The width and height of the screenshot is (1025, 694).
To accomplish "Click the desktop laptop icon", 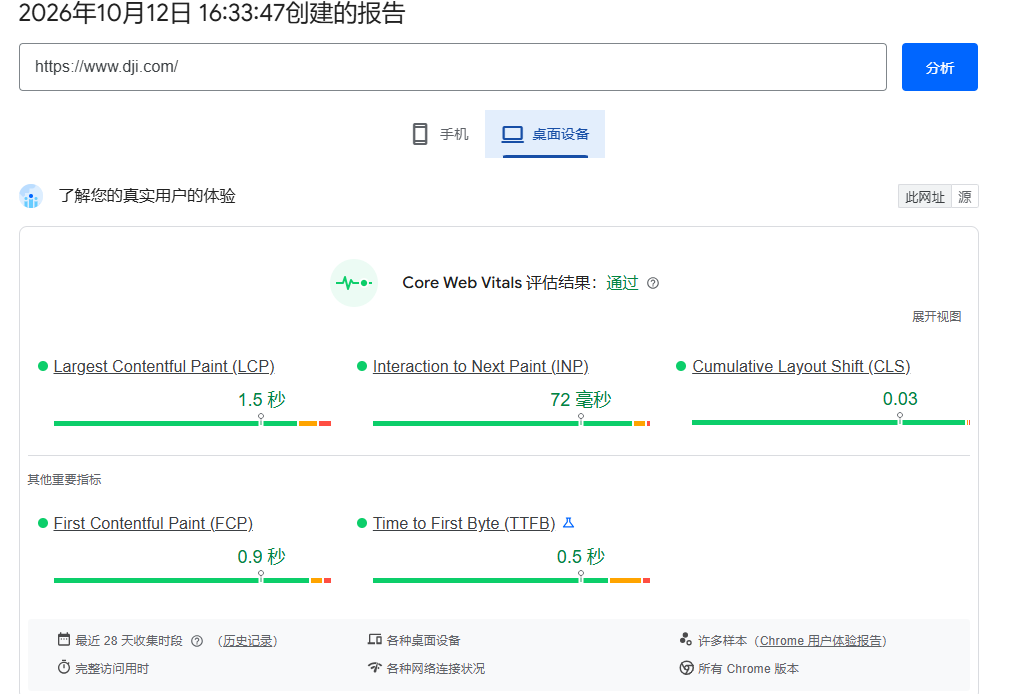I will pyautogui.click(x=512, y=134).
